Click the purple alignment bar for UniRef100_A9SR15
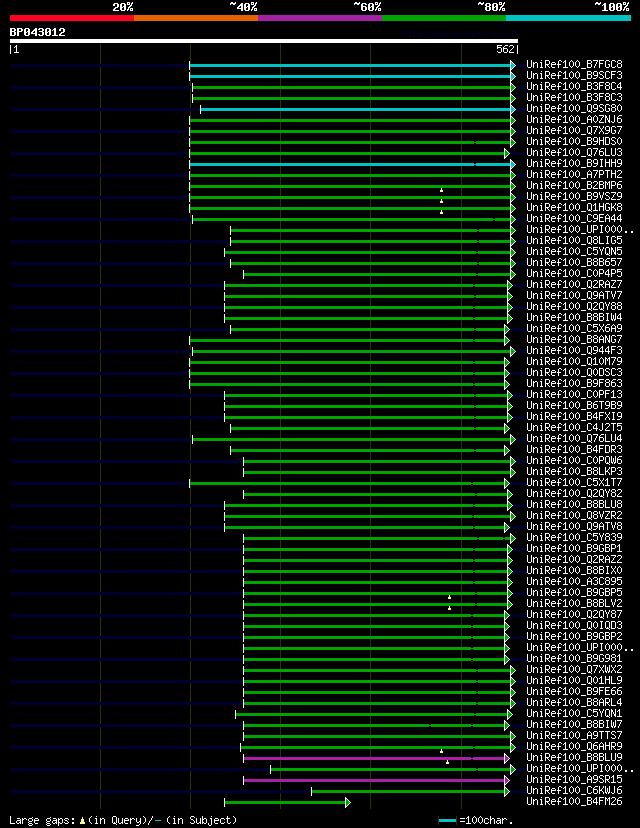The height and width of the screenshot is (828, 640). coord(376,780)
